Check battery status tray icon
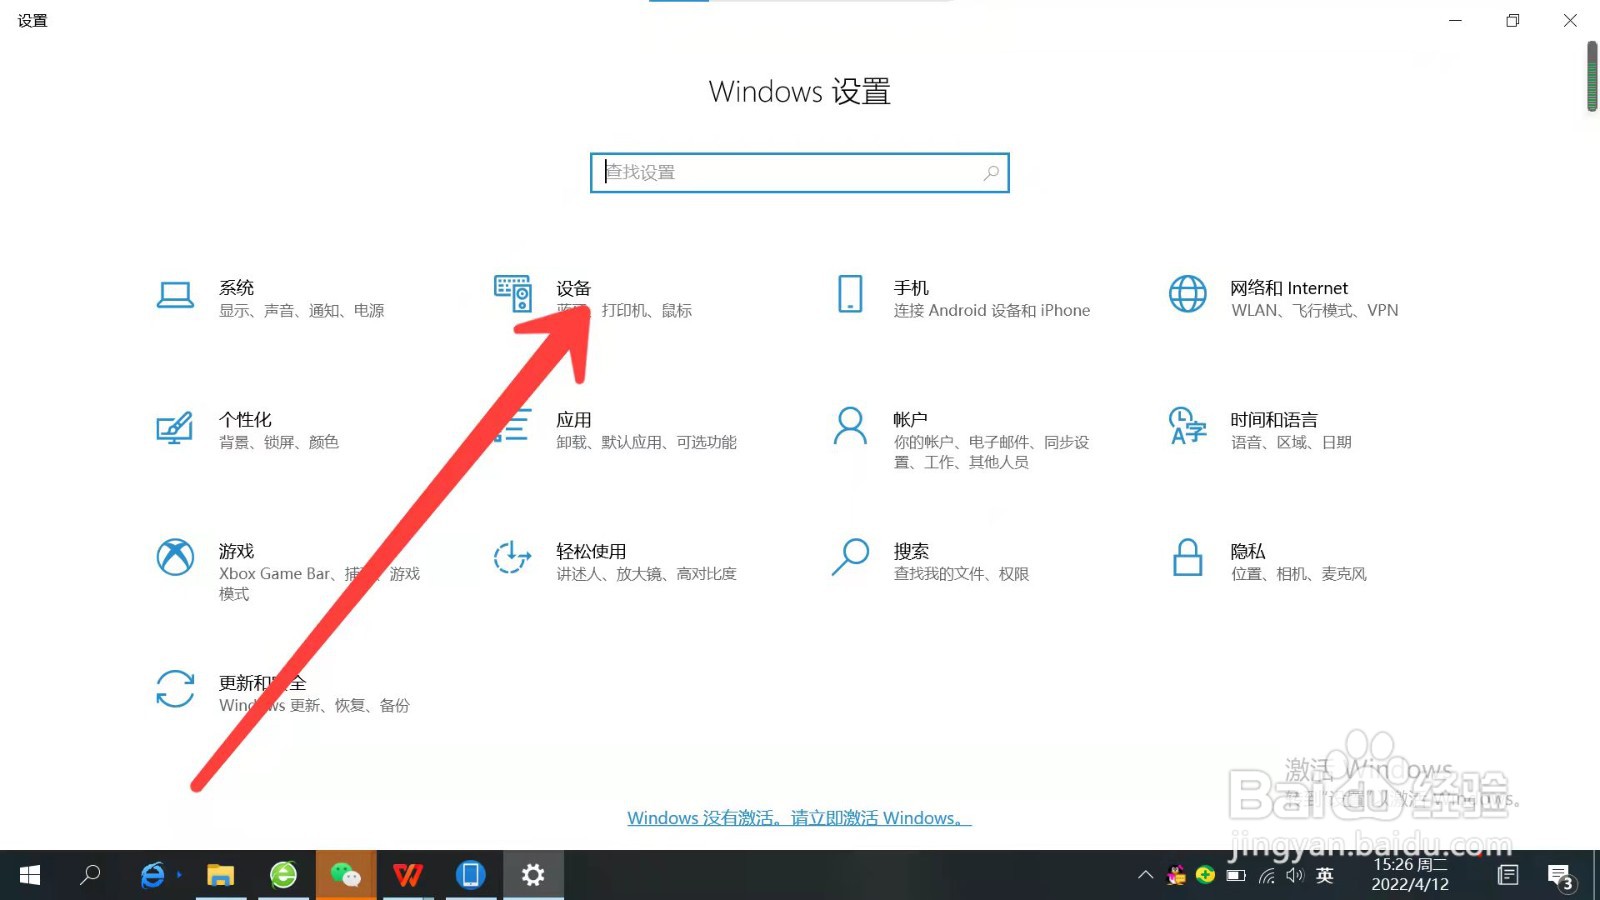Screen dimensions: 1600x900 [x=1236, y=876]
